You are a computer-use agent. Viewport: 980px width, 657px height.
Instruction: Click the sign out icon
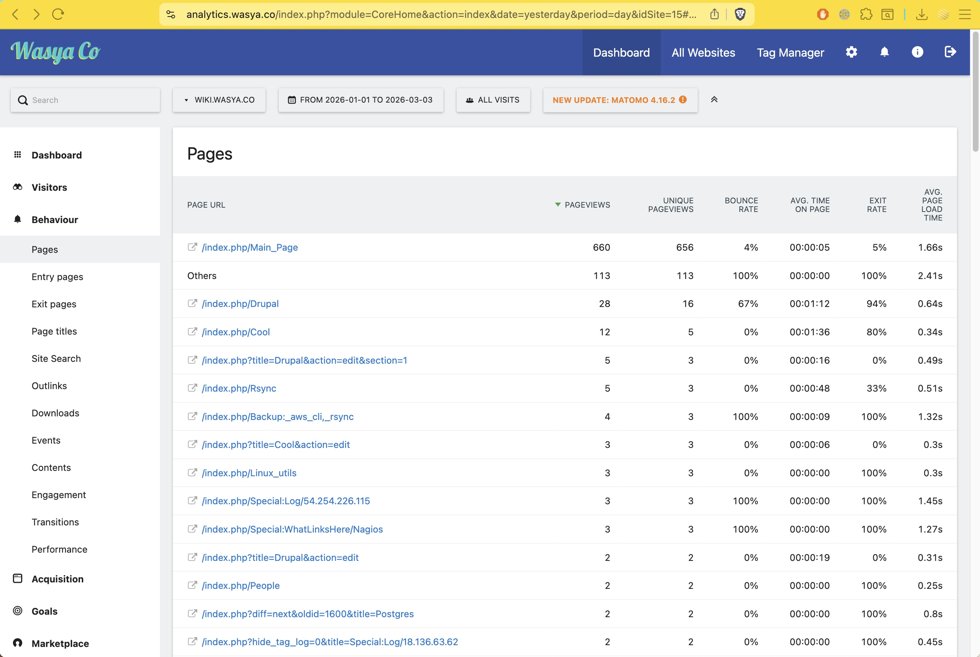point(950,52)
